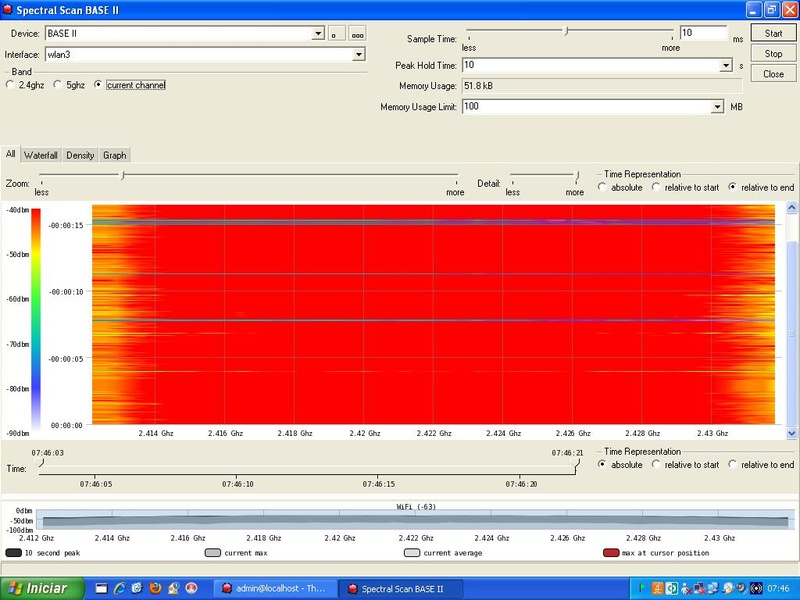800x600 pixels.
Task: Select the 5ghz band option
Action: 58,85
